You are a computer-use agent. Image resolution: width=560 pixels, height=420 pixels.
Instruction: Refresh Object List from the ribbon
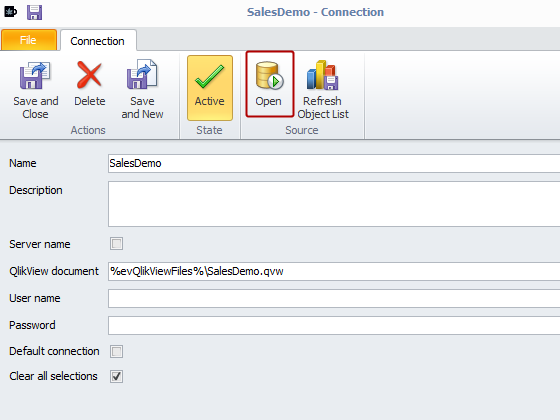click(x=323, y=90)
